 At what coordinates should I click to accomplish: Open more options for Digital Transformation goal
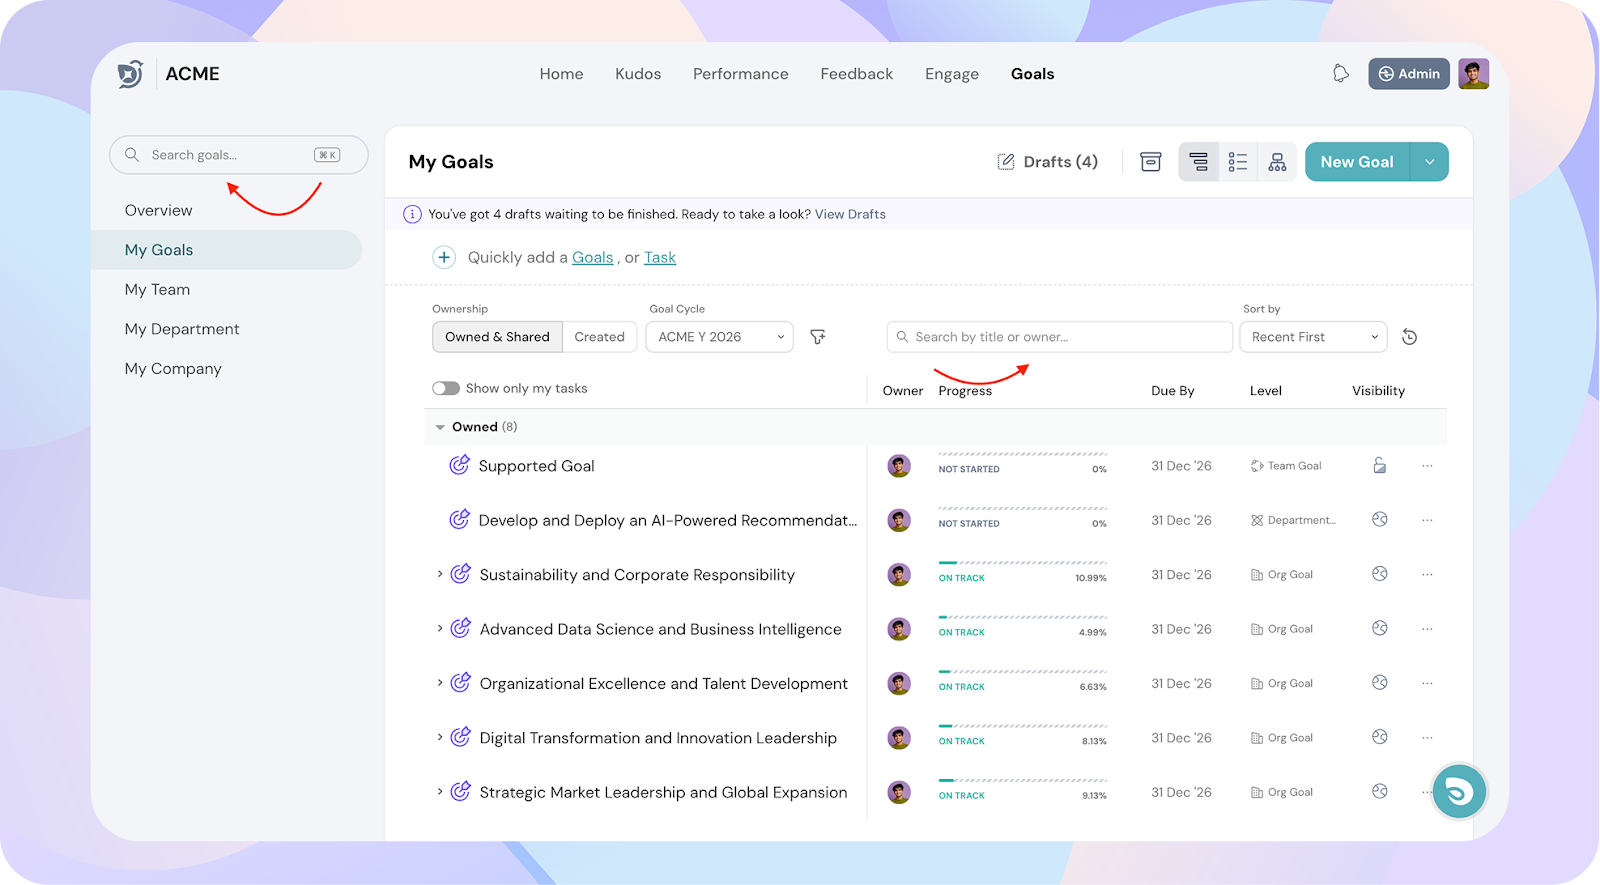point(1427,738)
